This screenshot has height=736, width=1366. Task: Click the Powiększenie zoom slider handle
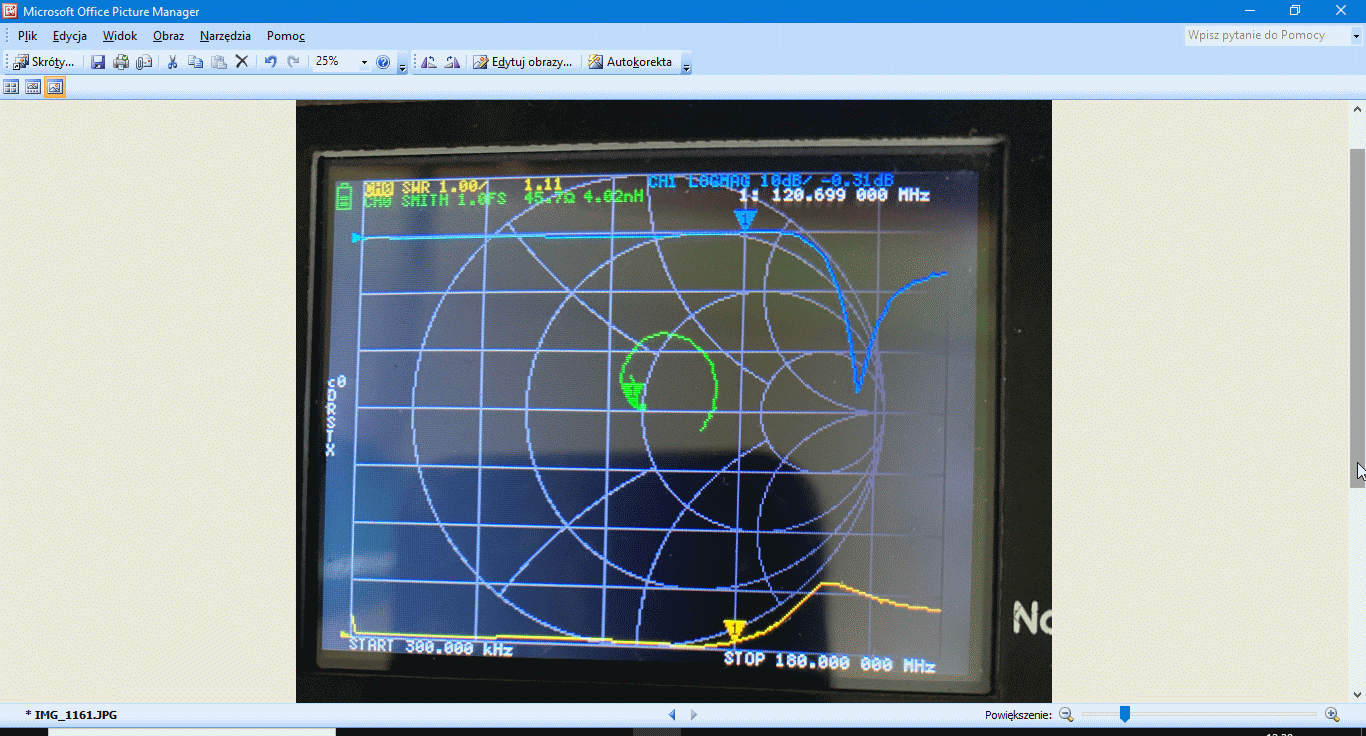tap(1125, 714)
